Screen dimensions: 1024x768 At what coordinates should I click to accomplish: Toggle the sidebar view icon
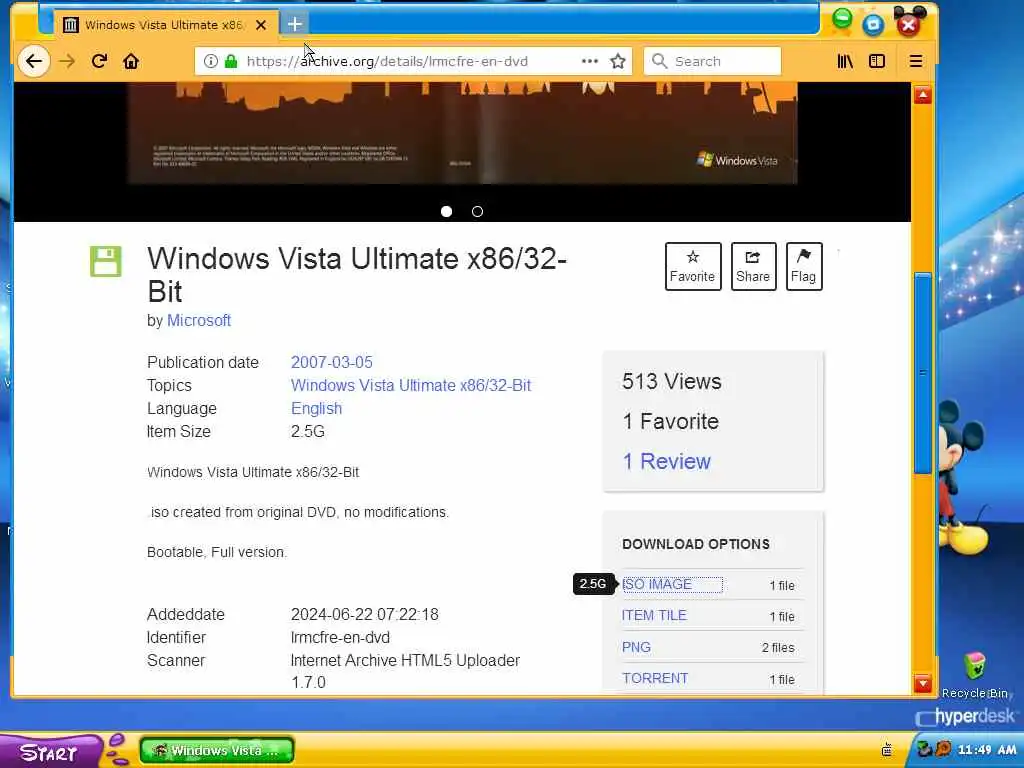[x=877, y=61]
